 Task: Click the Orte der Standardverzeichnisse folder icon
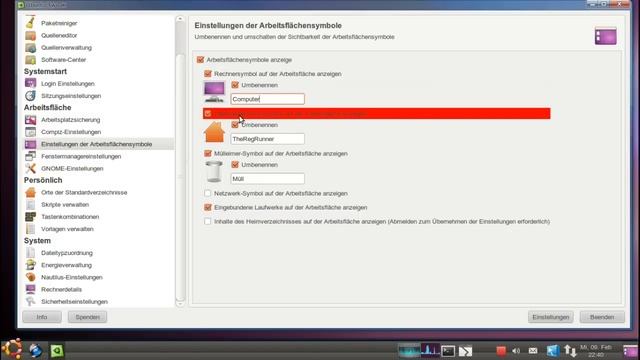(30, 192)
